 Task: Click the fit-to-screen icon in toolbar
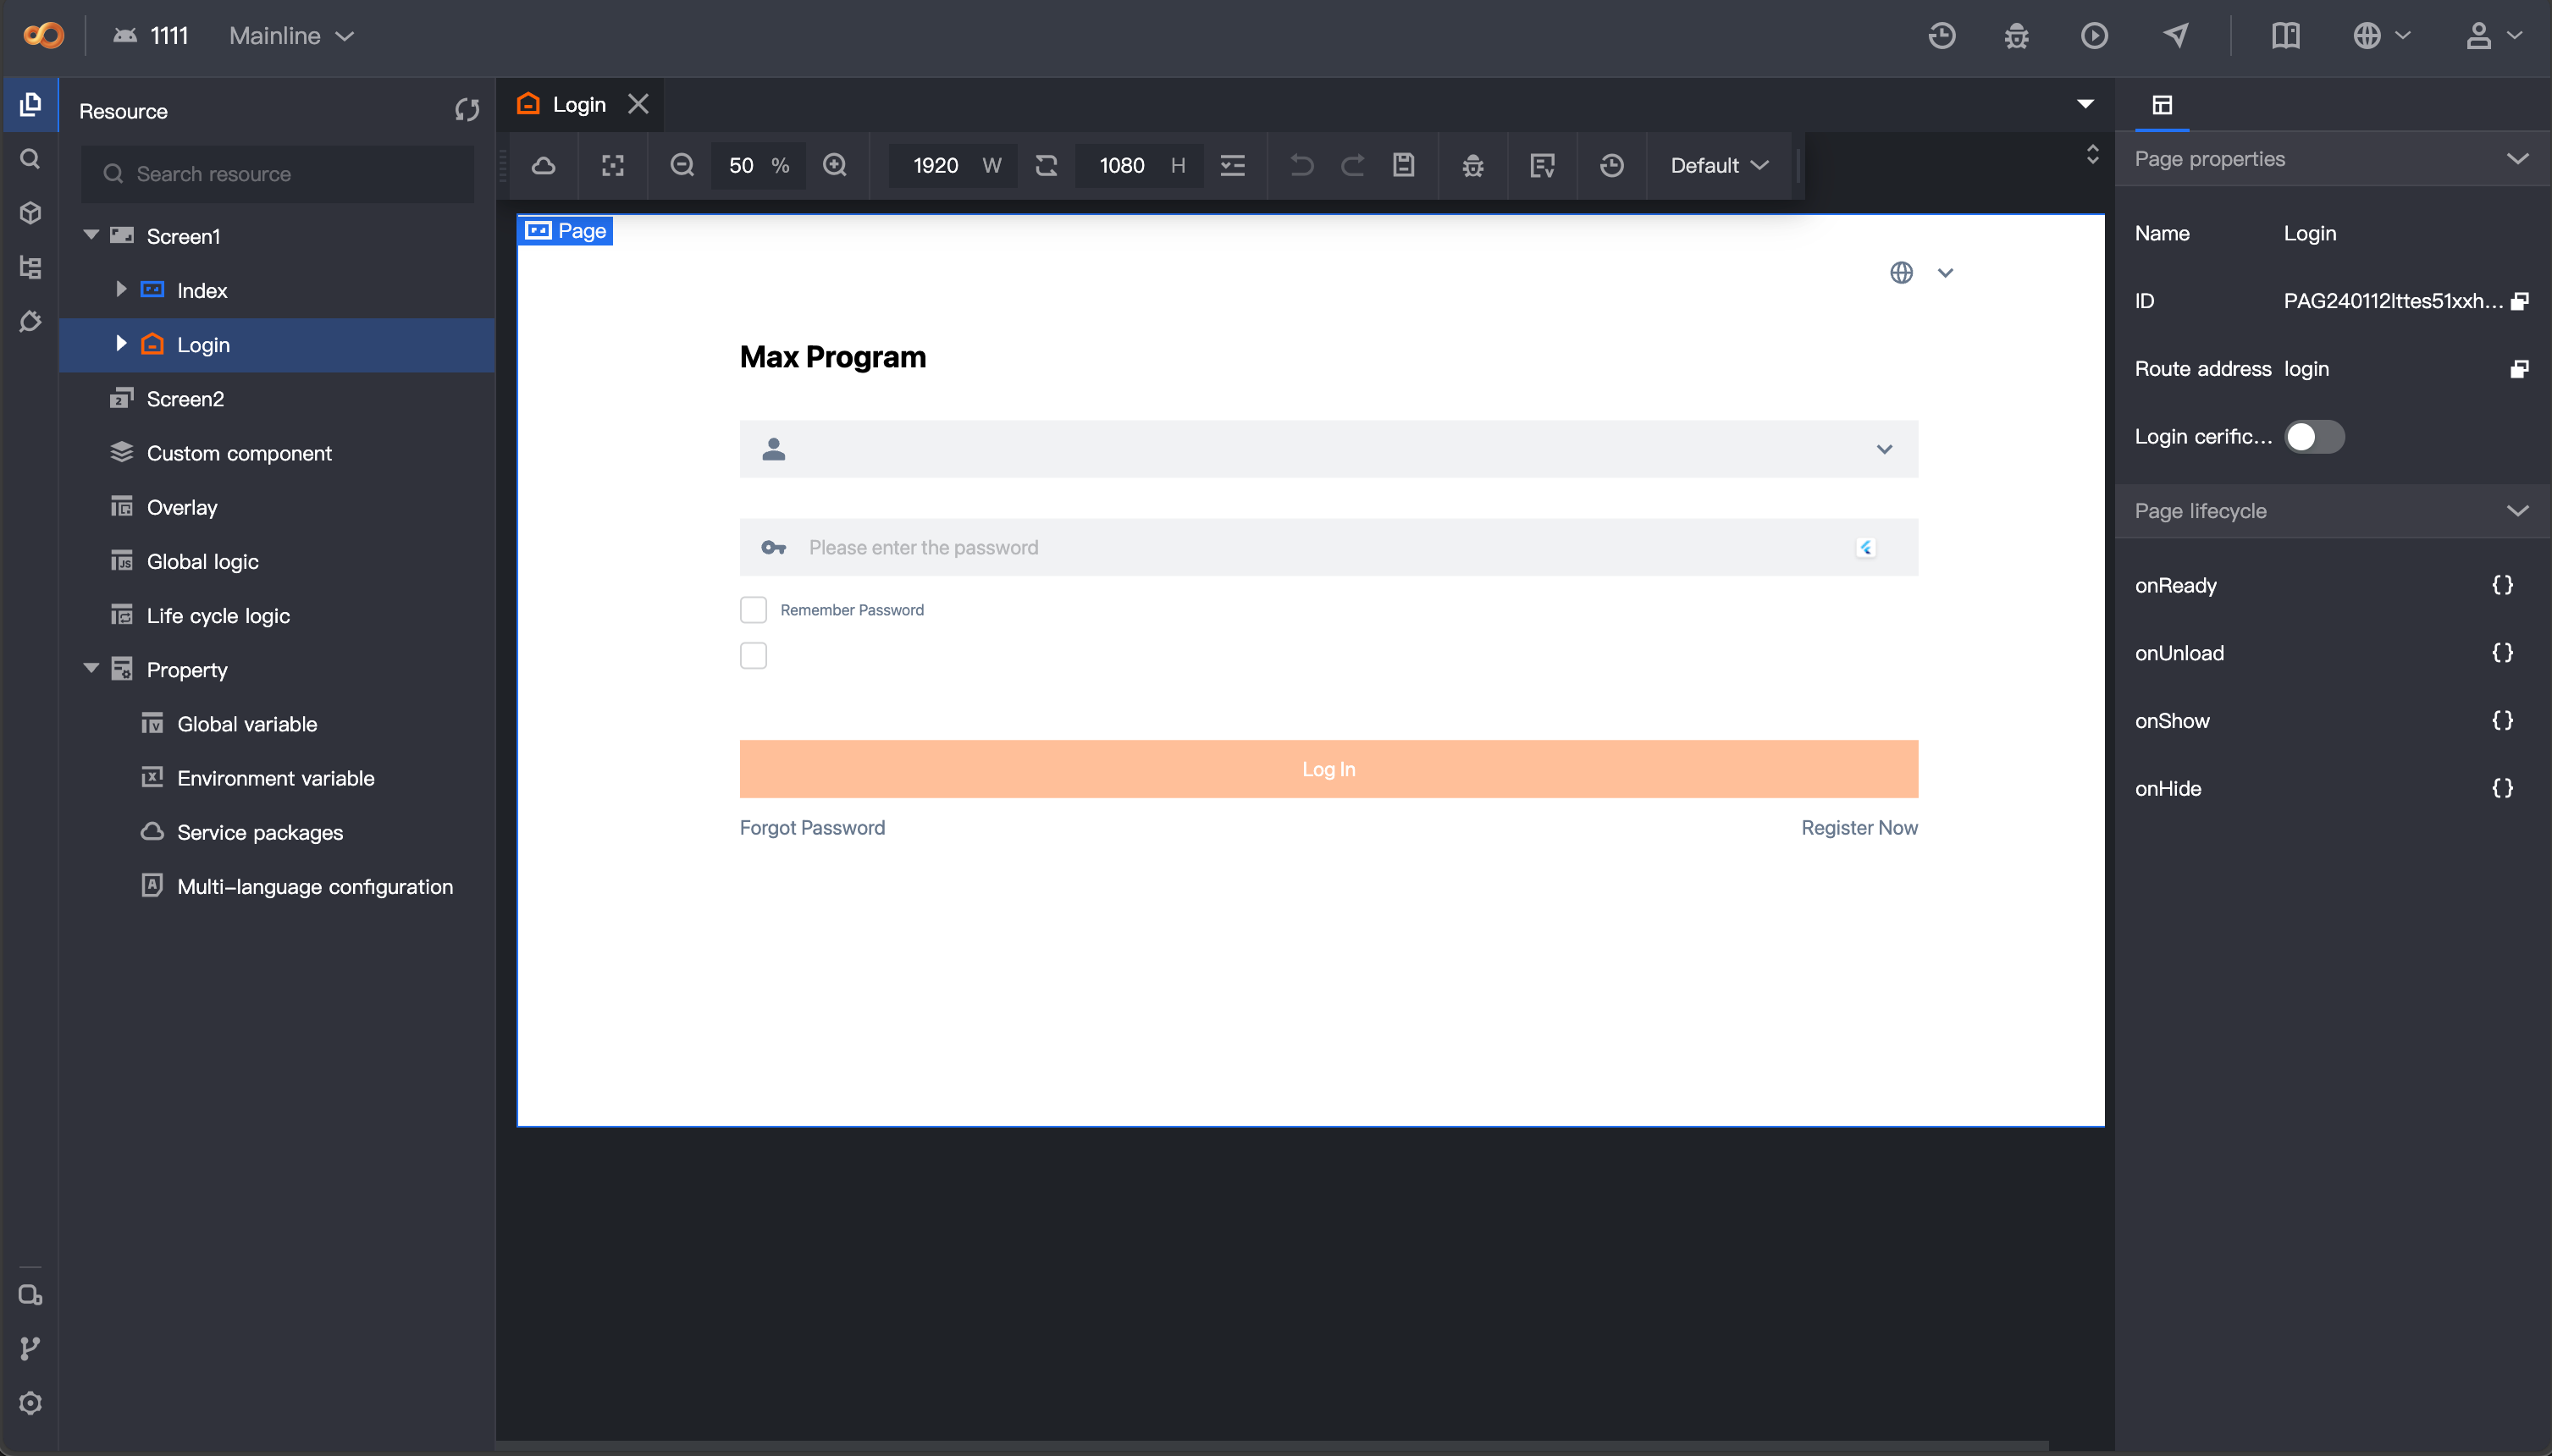coord(613,165)
